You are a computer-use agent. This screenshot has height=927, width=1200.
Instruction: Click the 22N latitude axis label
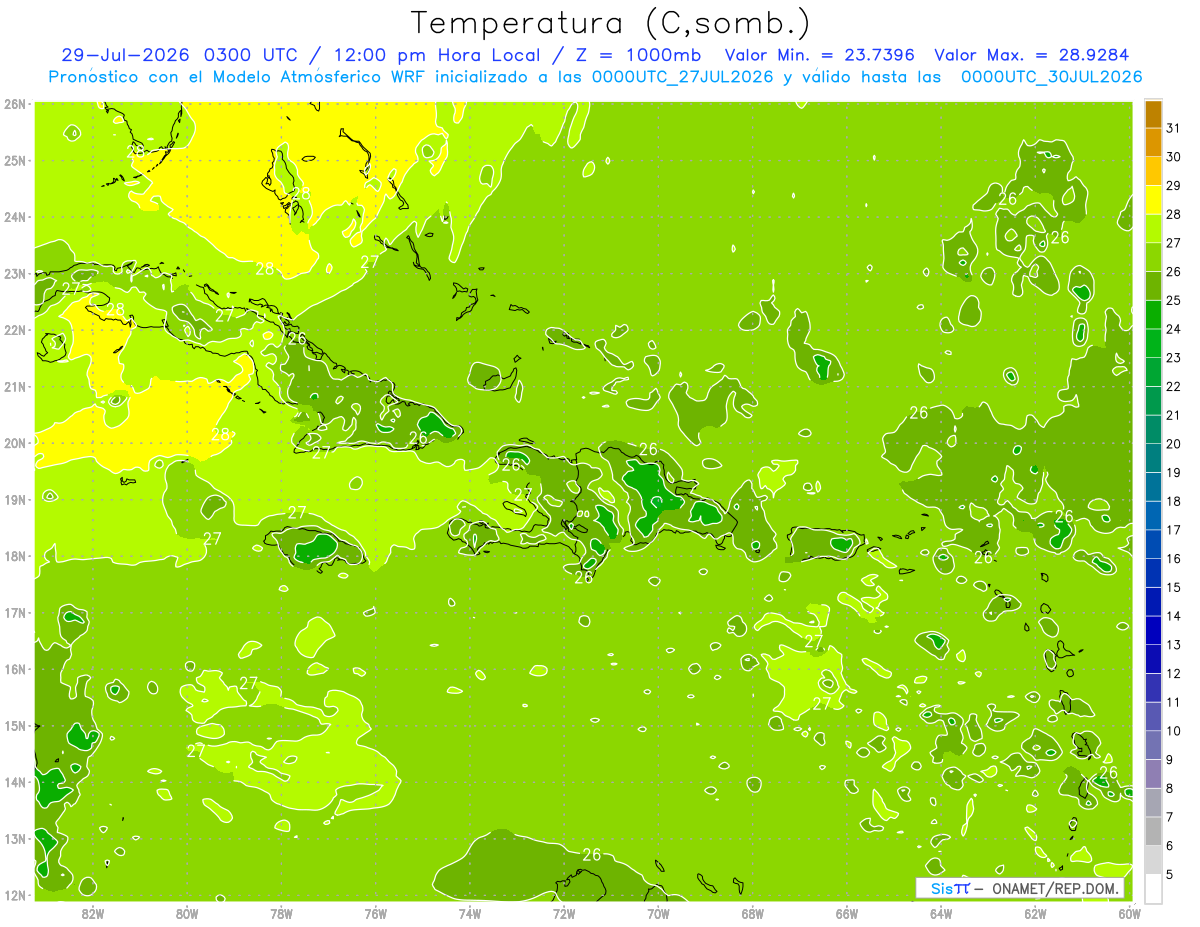14,330
